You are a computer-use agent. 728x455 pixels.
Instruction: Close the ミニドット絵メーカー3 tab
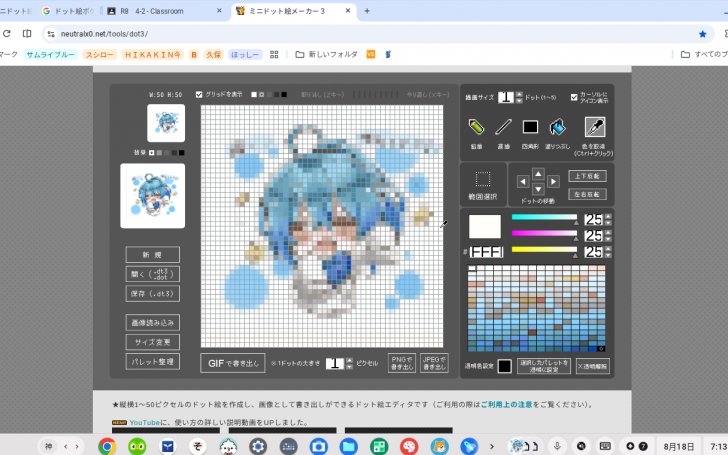348,11
